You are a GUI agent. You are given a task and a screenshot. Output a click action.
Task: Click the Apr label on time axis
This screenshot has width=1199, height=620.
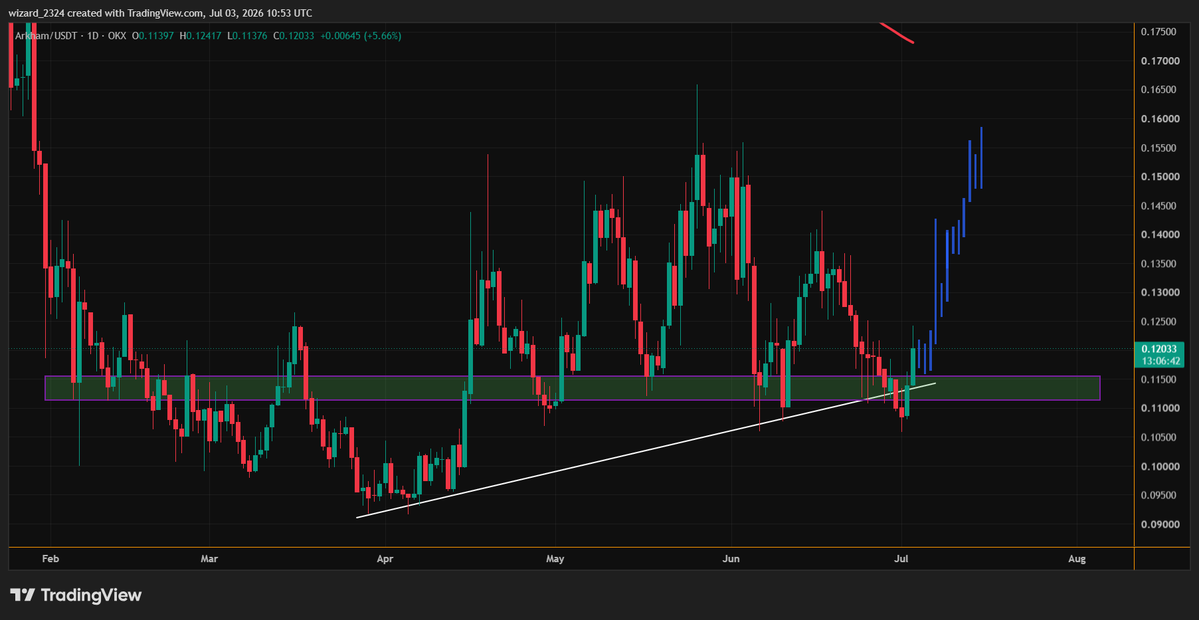tap(385, 560)
